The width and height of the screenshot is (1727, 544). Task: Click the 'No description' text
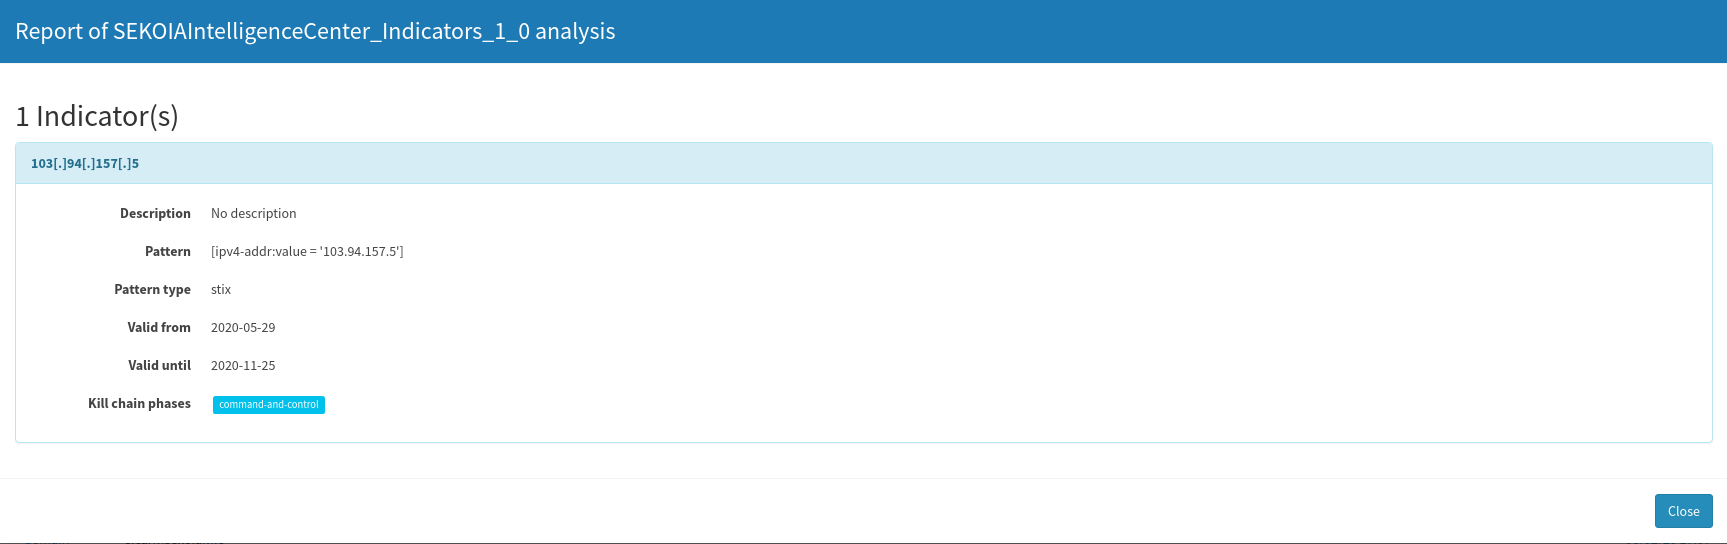coord(254,213)
